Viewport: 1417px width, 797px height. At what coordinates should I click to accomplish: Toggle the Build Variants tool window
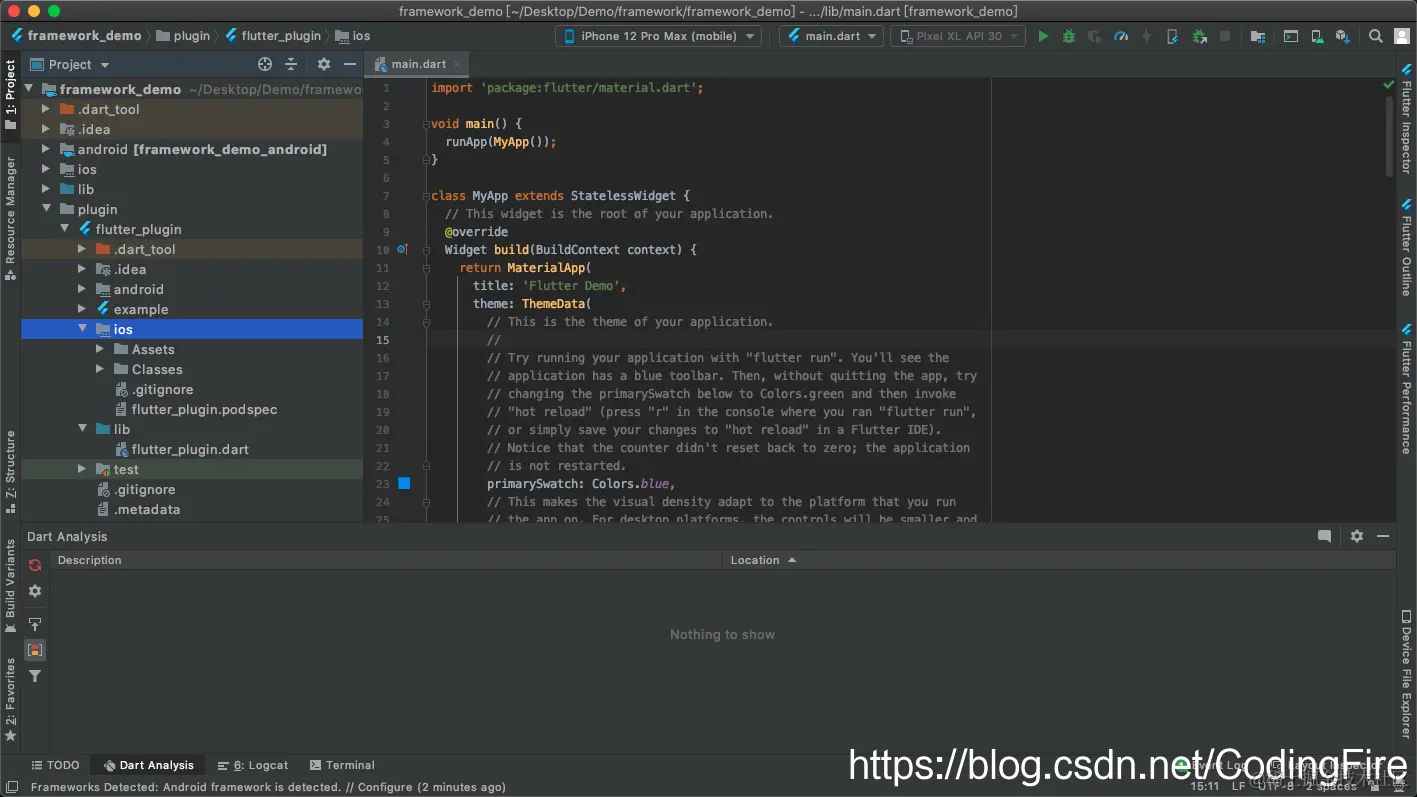click(10, 586)
